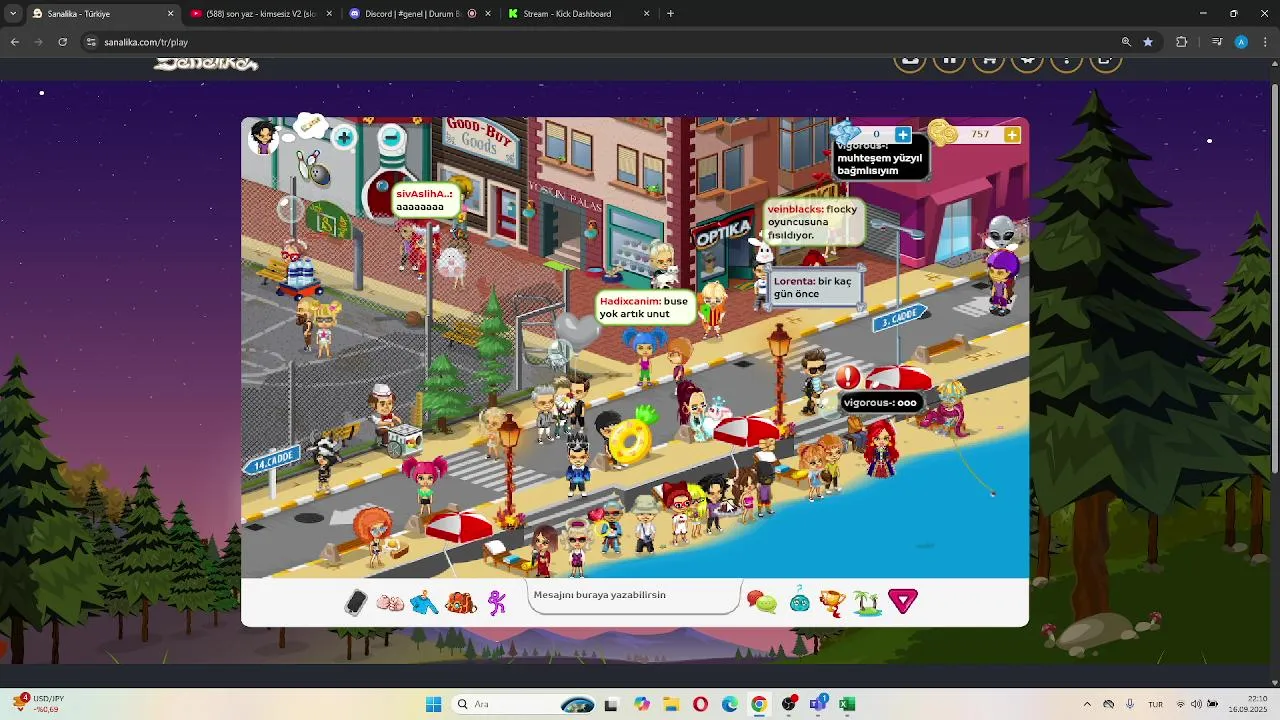
Task: Open File Explorer from the taskbar
Action: coord(670,704)
